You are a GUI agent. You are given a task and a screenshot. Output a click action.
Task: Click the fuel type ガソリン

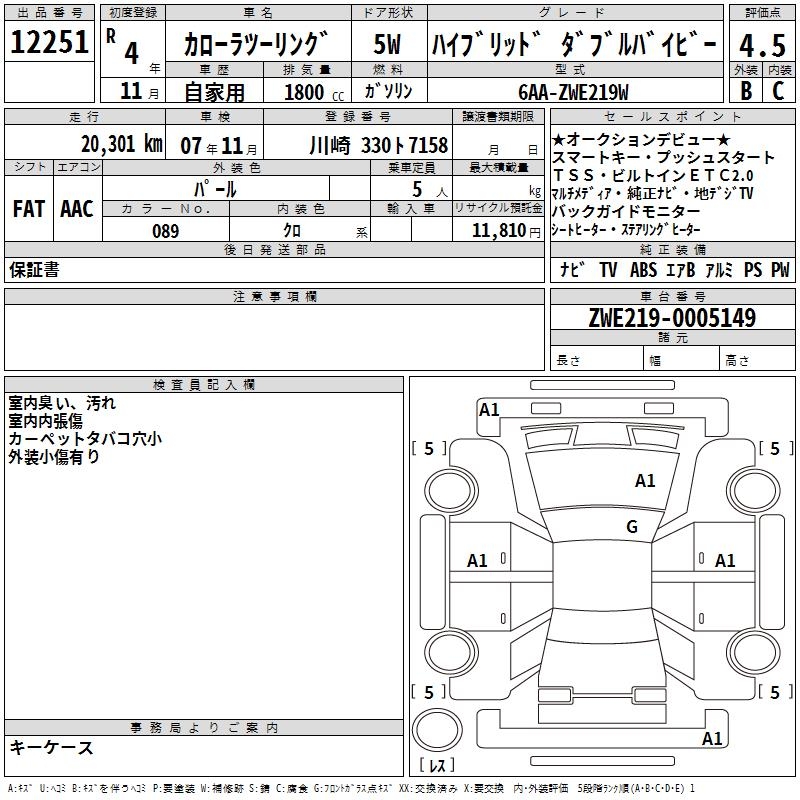388,91
